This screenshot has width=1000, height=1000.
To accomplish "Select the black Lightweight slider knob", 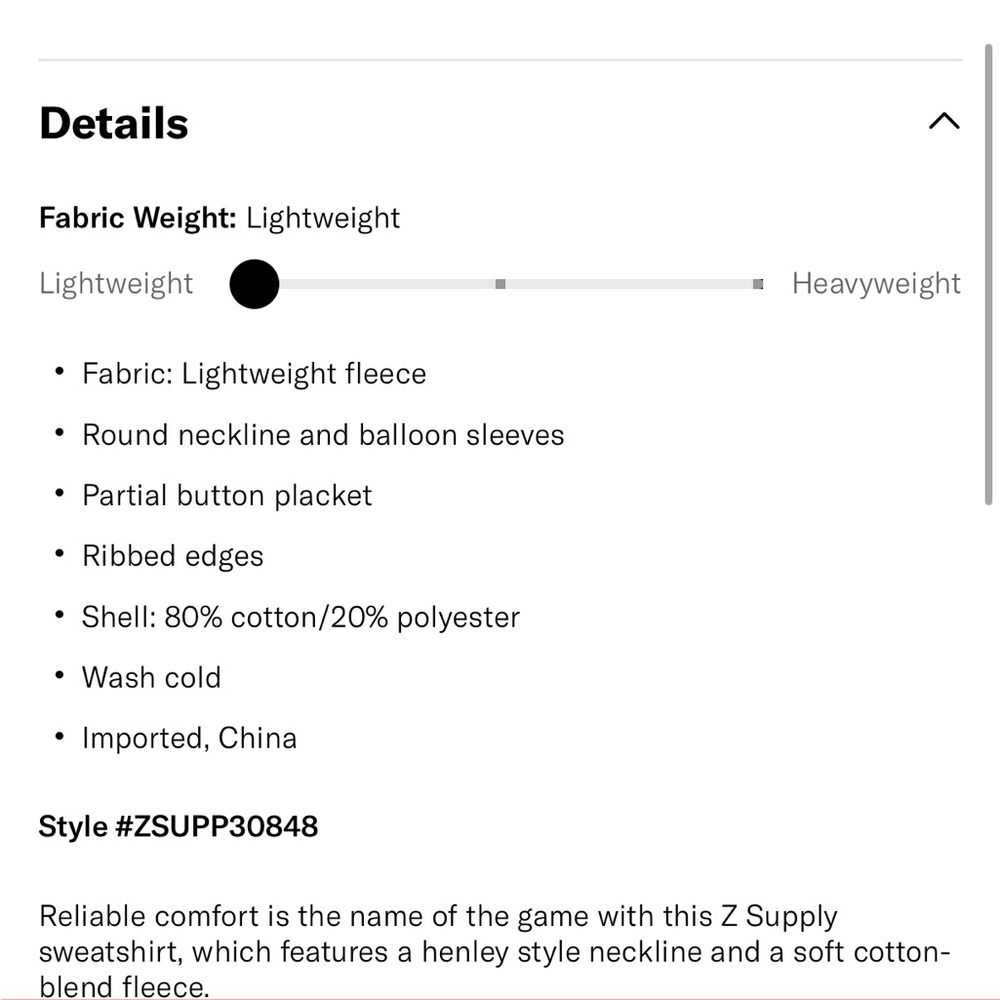I will pos(254,284).
